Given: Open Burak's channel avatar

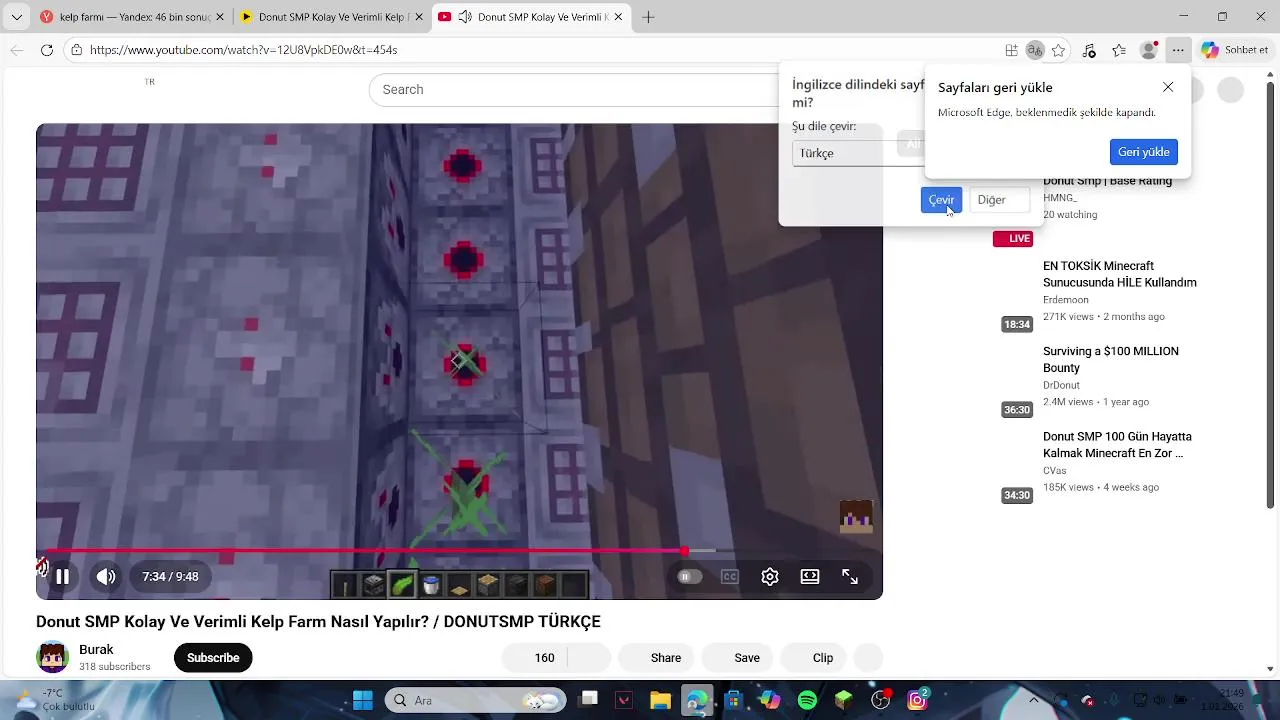Looking at the screenshot, I should click(x=53, y=657).
